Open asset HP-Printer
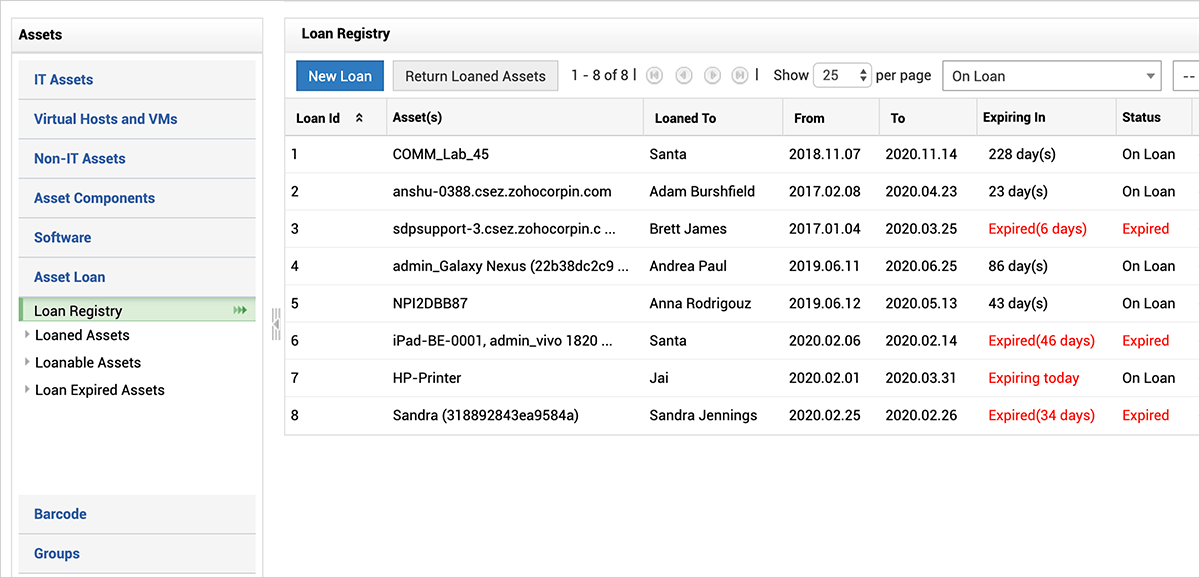Image resolution: width=1200 pixels, height=578 pixels. 427,378
